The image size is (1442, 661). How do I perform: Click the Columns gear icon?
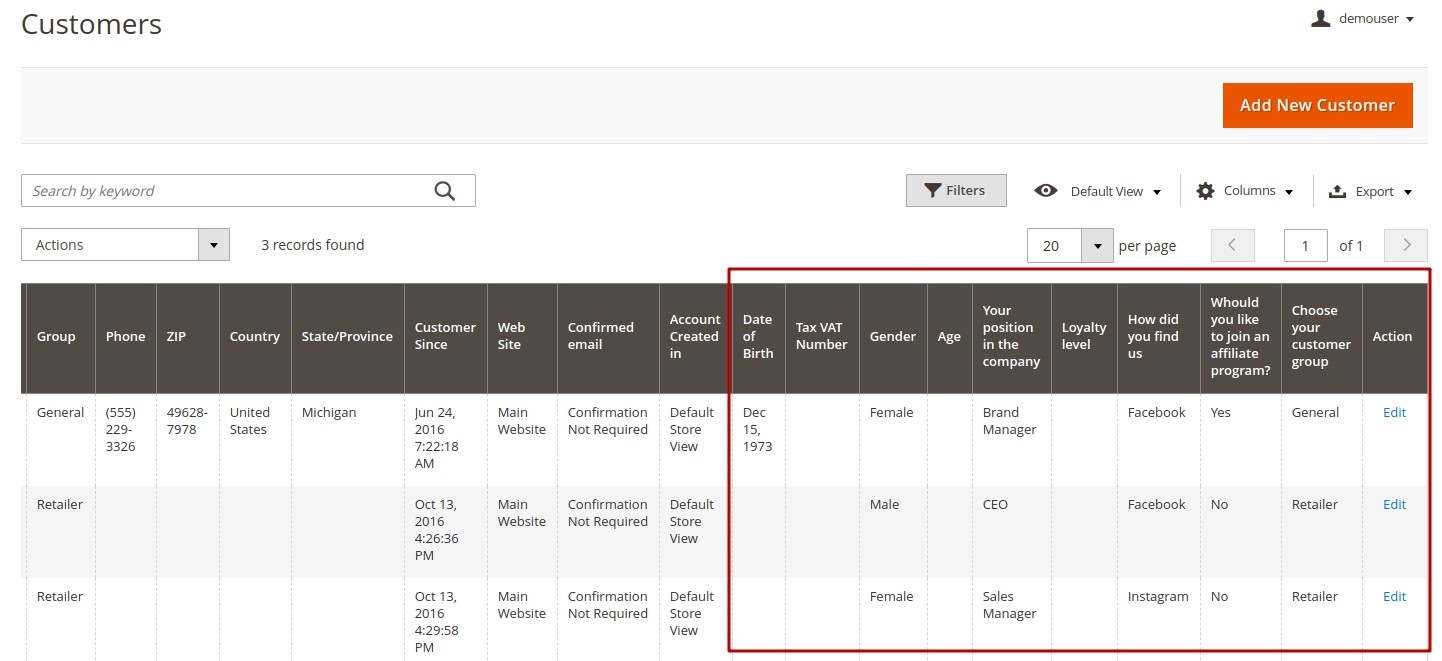click(x=1205, y=191)
